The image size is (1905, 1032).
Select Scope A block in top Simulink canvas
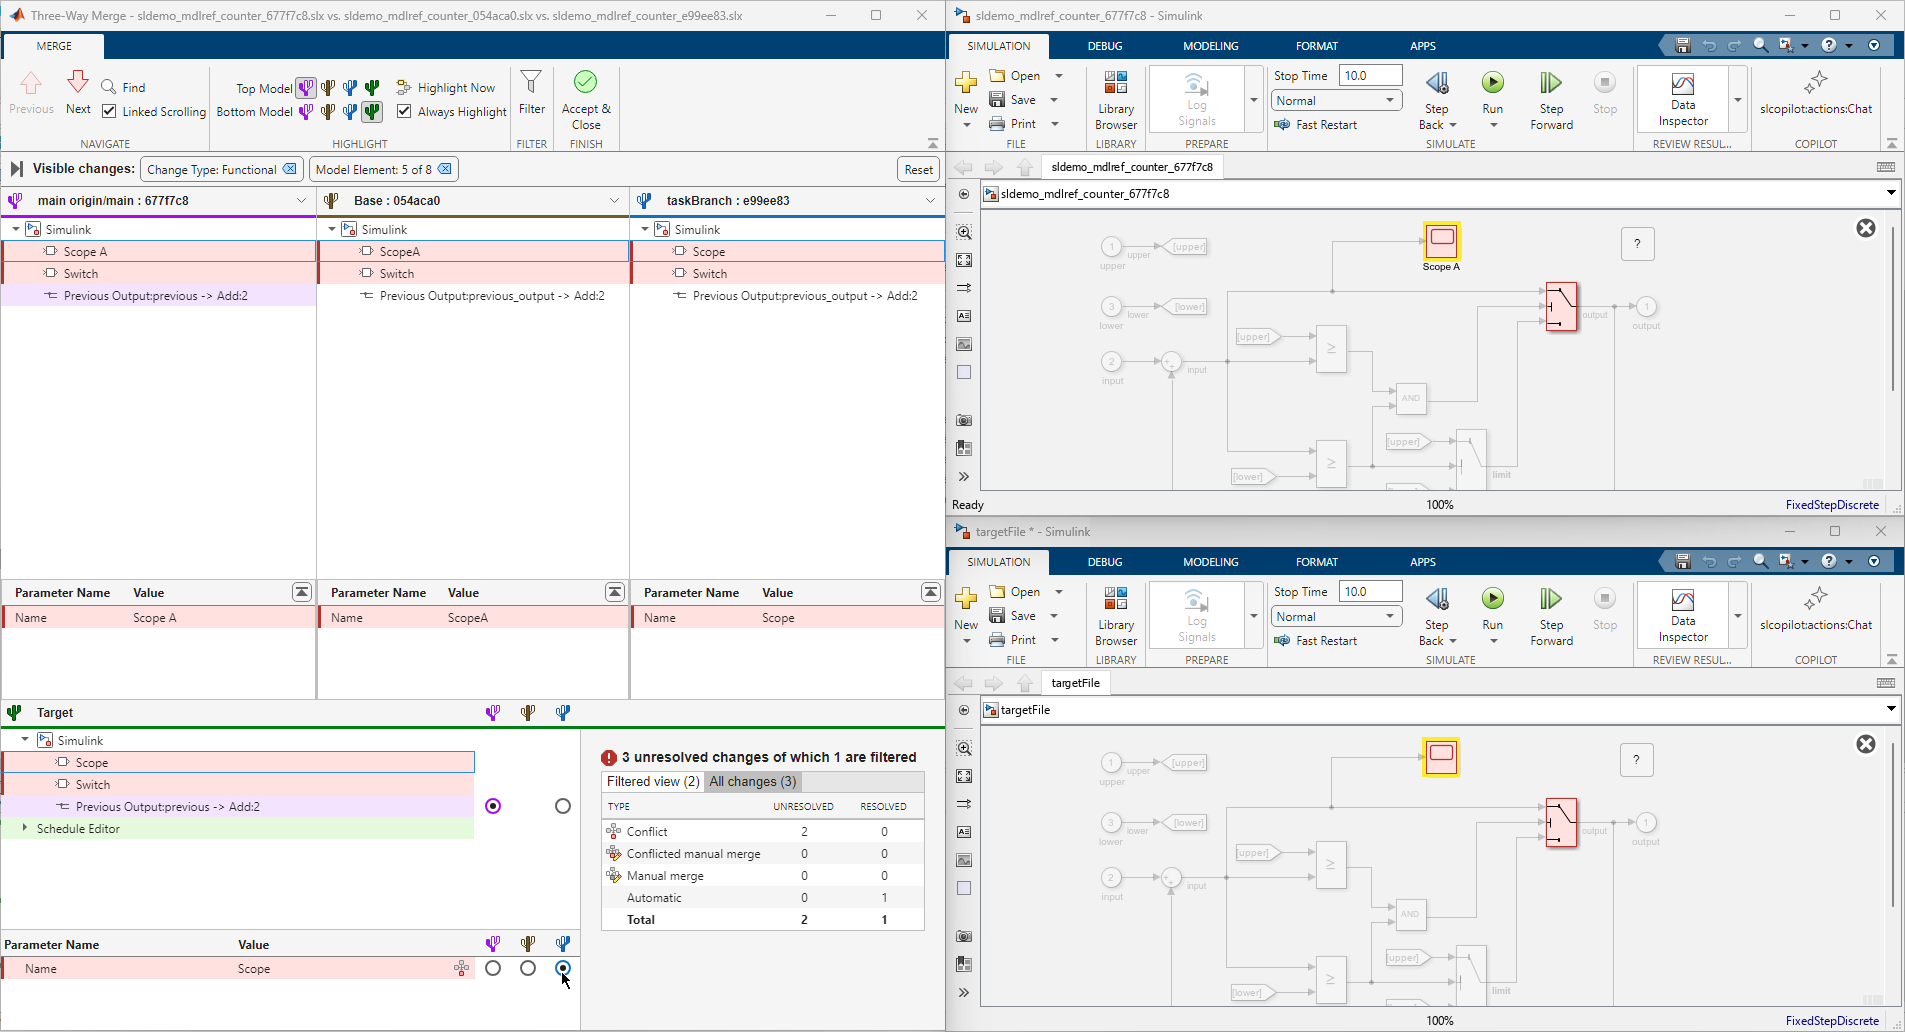click(1441, 240)
